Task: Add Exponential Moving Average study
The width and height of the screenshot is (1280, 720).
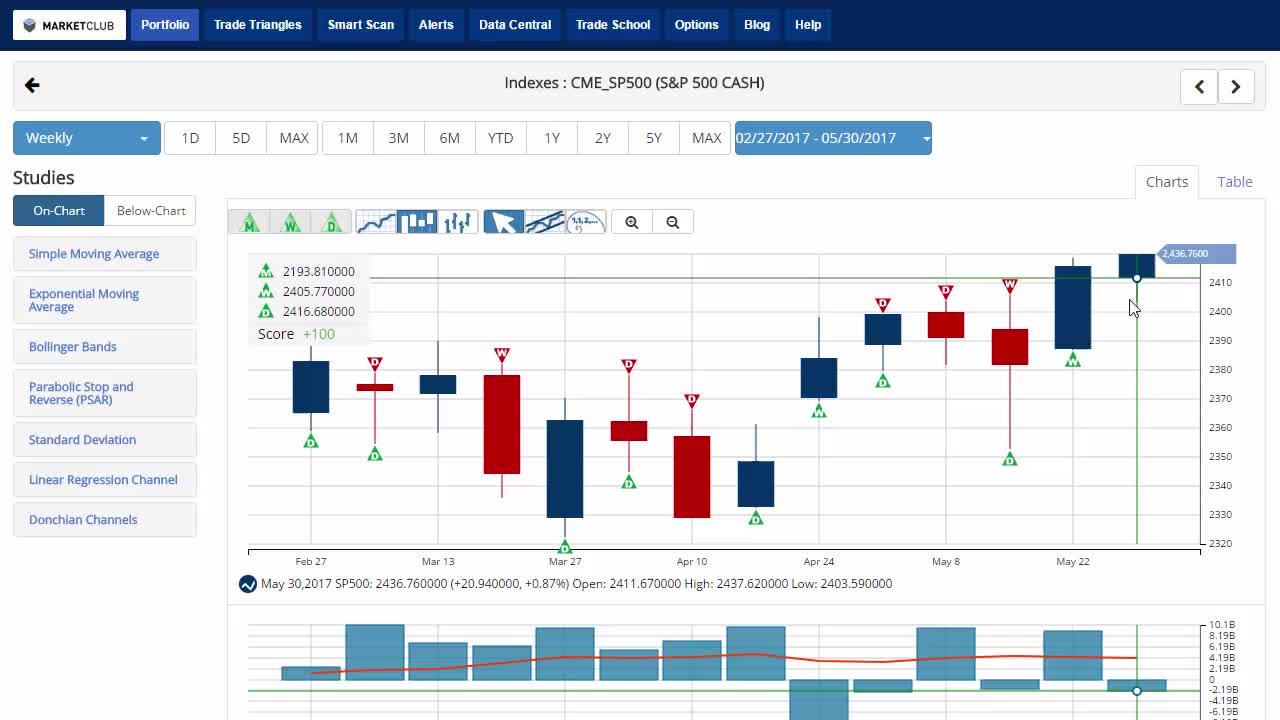Action: pyautogui.click(x=105, y=300)
